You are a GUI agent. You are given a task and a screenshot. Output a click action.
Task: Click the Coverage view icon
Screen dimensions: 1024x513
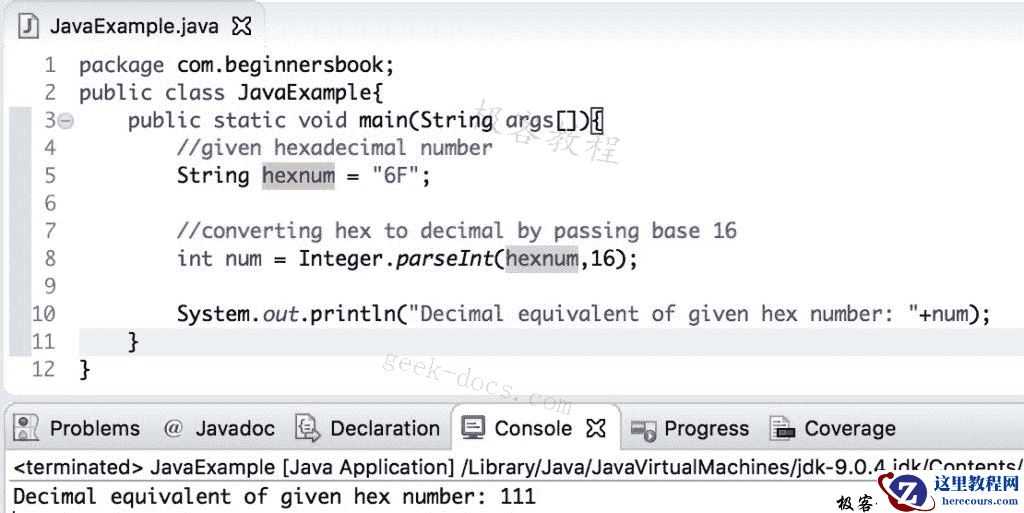click(x=782, y=428)
